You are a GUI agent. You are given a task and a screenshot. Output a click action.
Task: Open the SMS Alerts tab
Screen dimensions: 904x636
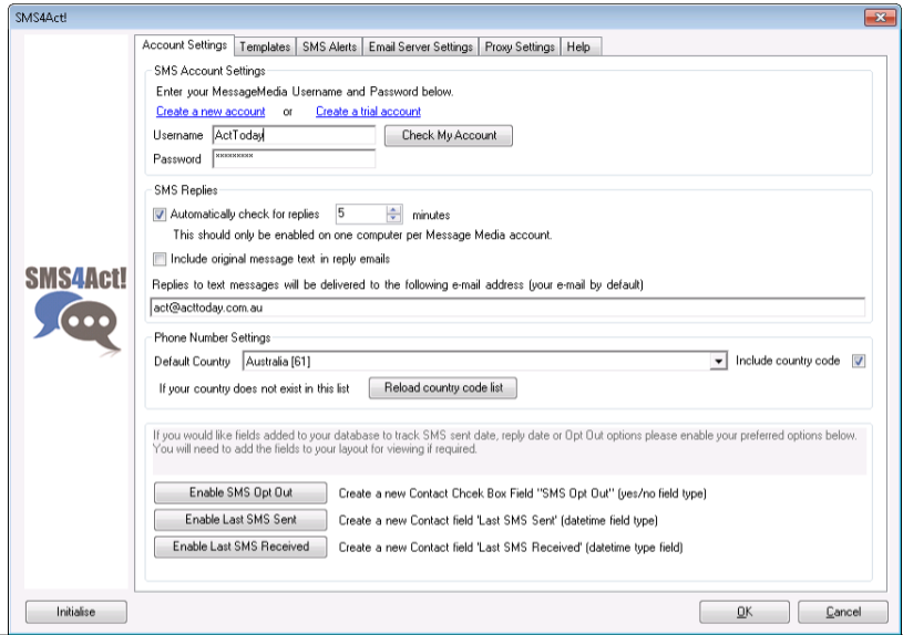(329, 47)
